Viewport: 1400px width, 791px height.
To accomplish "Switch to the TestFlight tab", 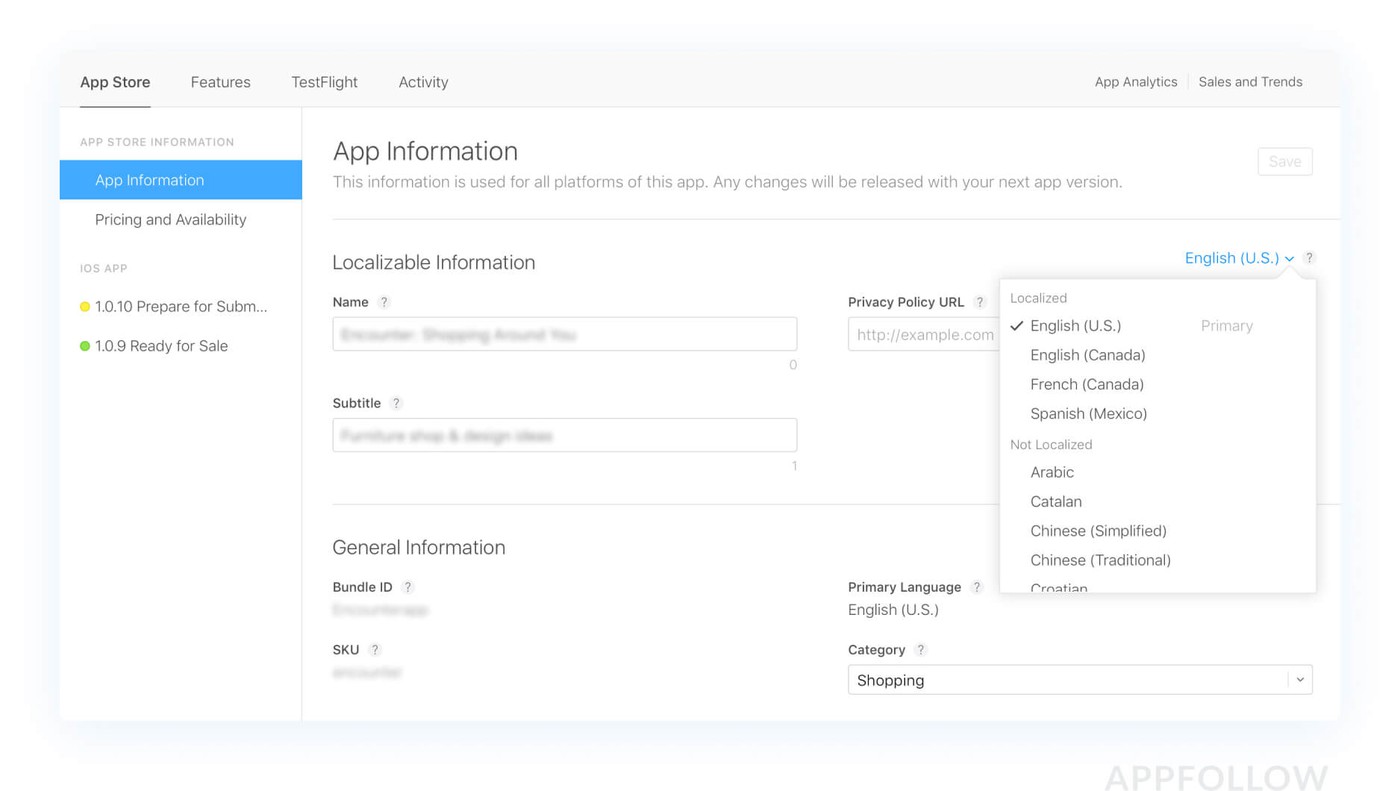I will (x=324, y=82).
